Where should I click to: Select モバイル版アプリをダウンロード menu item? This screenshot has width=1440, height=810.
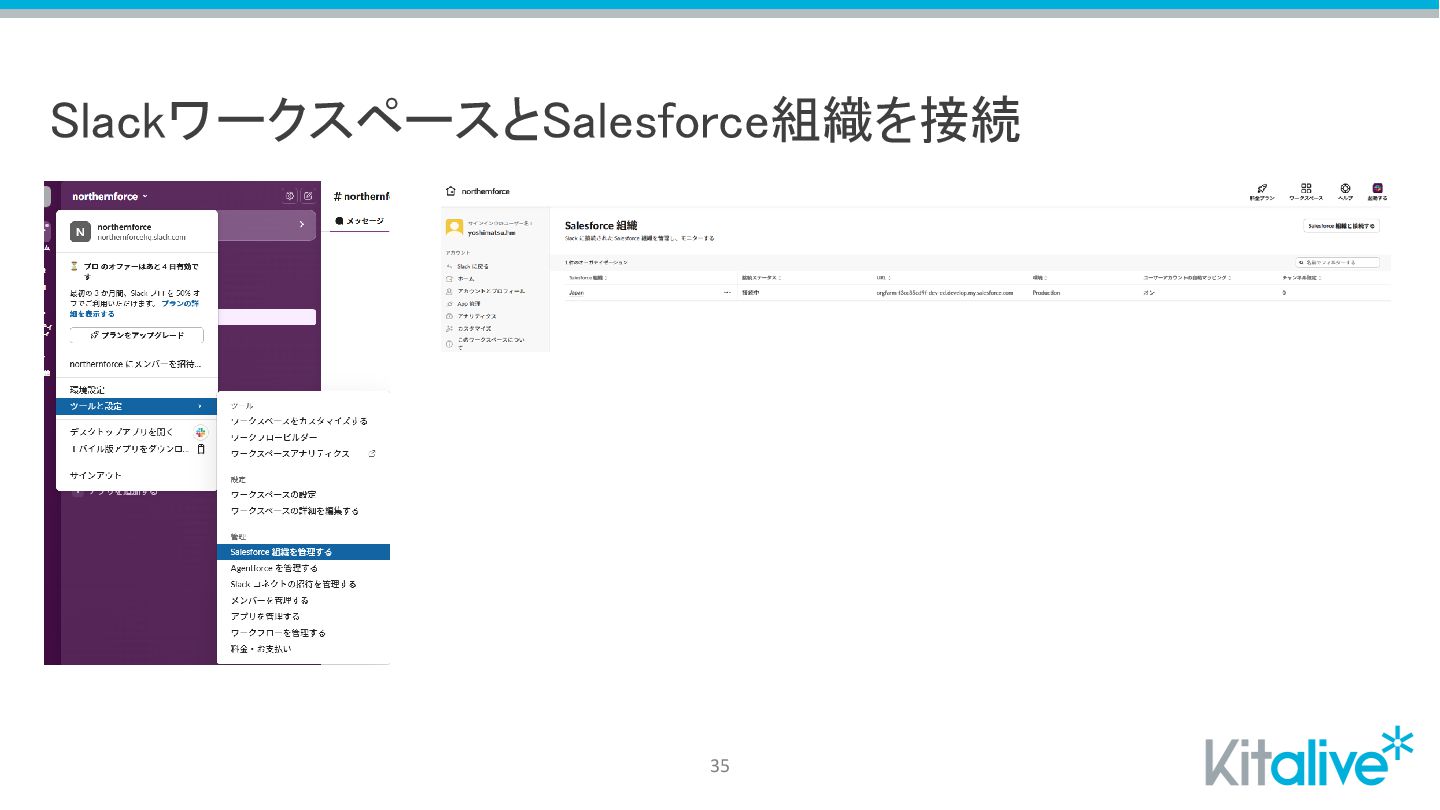coord(129,449)
